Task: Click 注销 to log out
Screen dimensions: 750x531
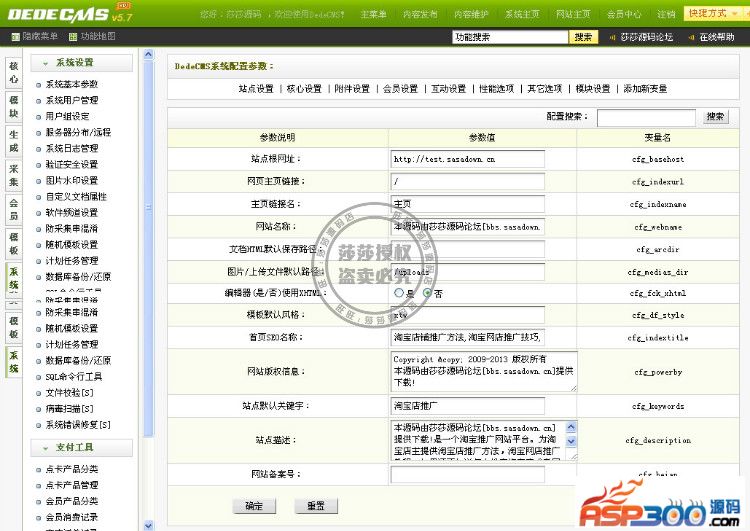Action: (x=666, y=14)
